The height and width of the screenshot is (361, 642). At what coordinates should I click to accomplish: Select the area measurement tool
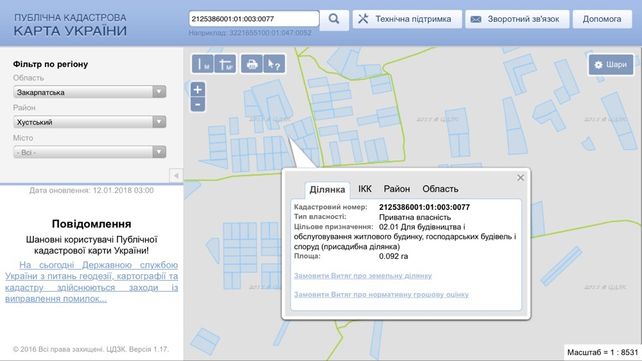click(225, 64)
